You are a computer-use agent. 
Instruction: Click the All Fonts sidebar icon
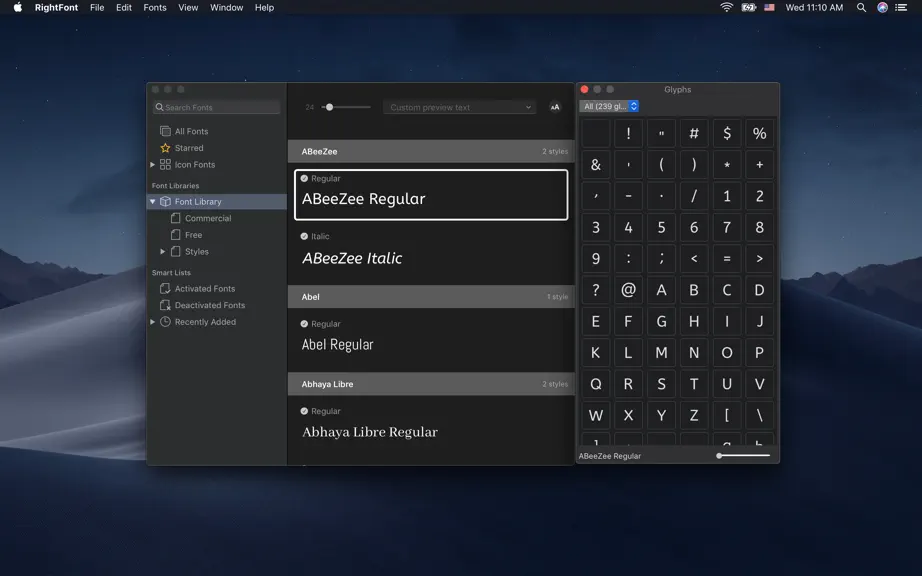click(x=165, y=131)
